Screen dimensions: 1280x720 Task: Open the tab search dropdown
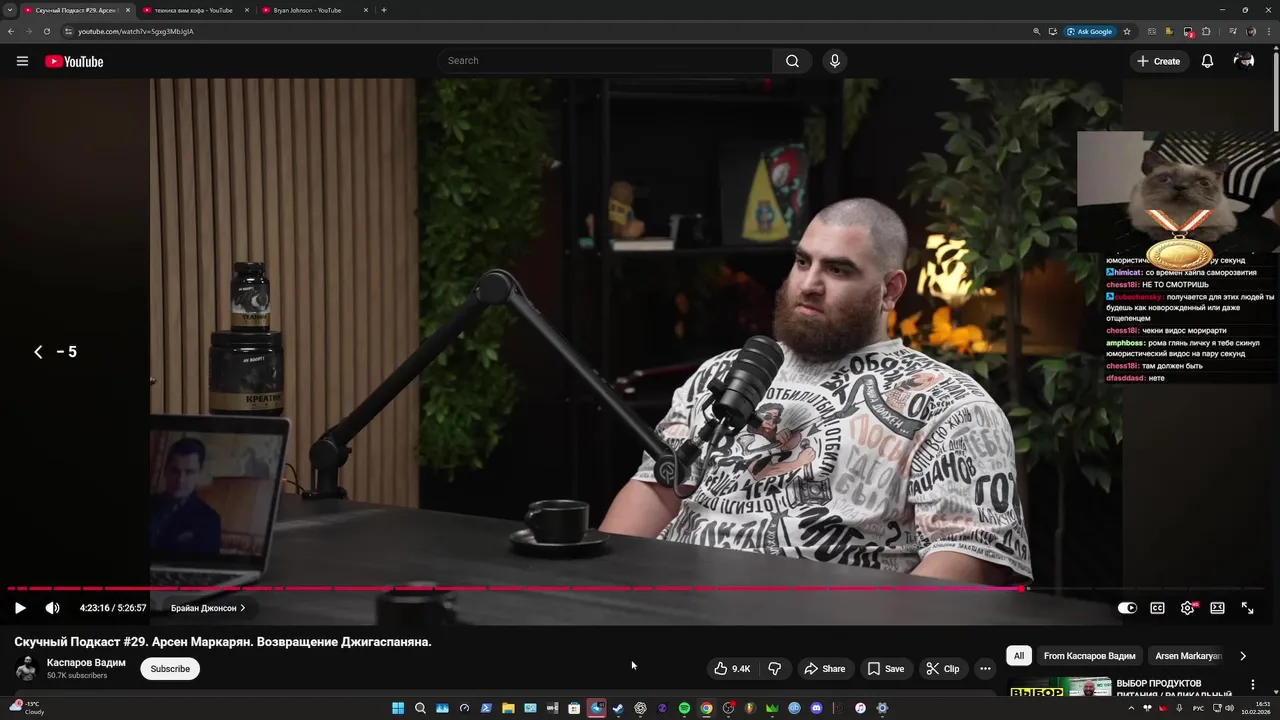(x=10, y=10)
